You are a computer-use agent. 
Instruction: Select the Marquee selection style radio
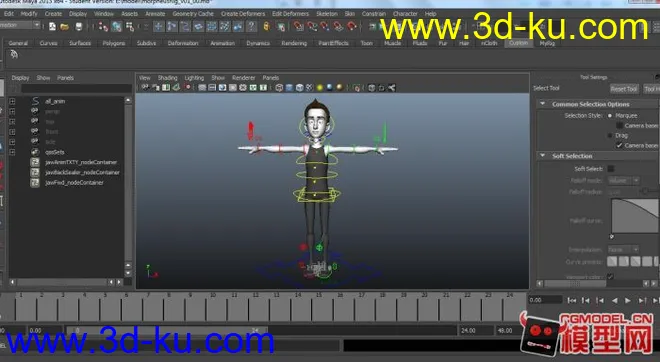pyautogui.click(x=610, y=115)
